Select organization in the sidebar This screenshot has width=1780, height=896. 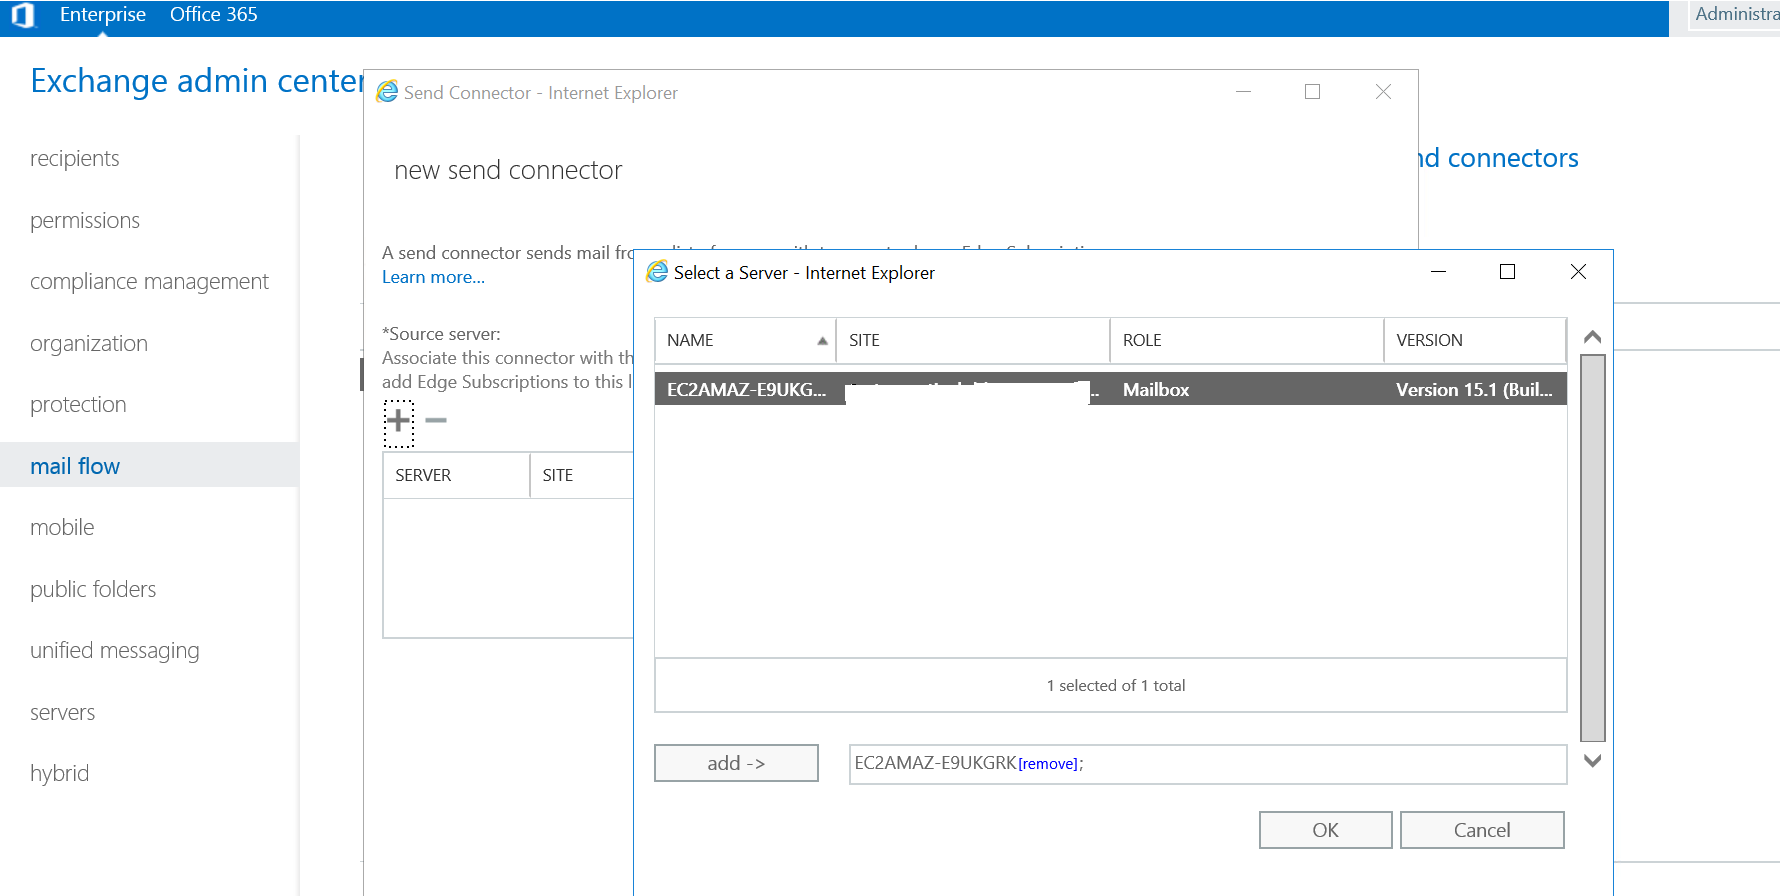pos(89,344)
